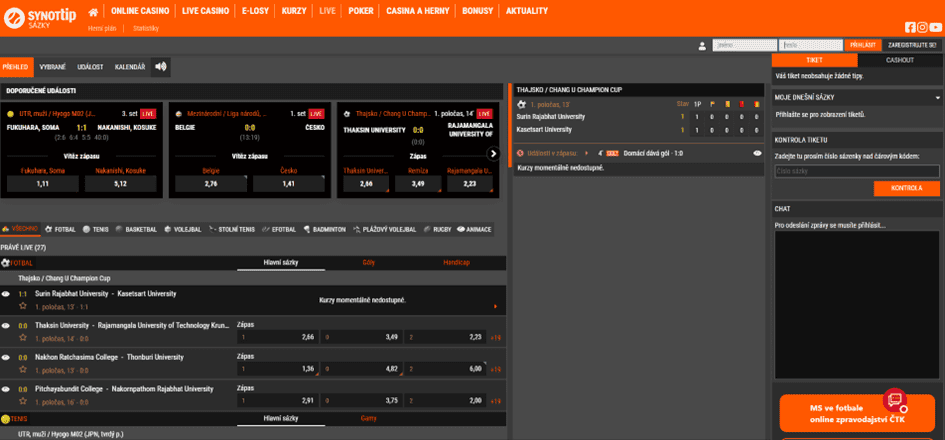Switch to the Kalendář tab
This screenshot has width=945, height=440.
(x=130, y=67)
